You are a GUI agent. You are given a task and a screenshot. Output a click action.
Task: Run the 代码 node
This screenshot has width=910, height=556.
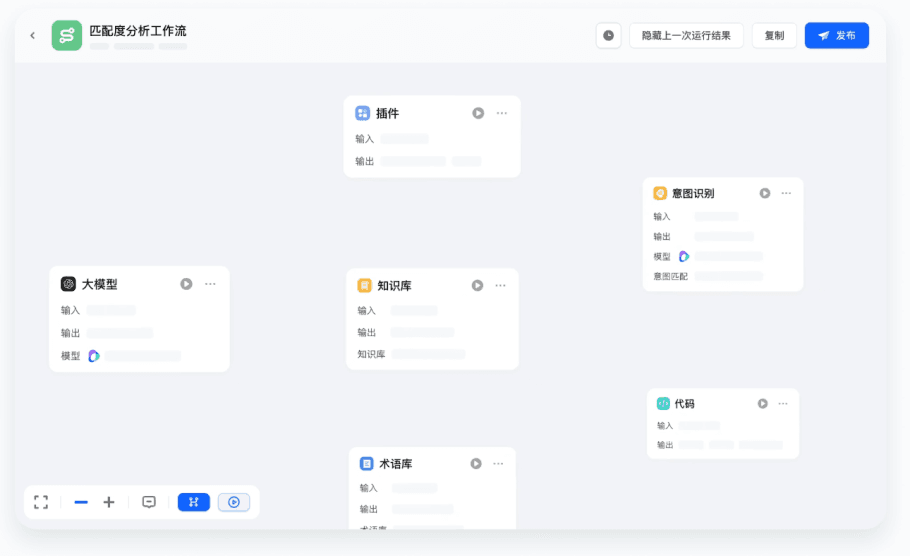pos(763,403)
